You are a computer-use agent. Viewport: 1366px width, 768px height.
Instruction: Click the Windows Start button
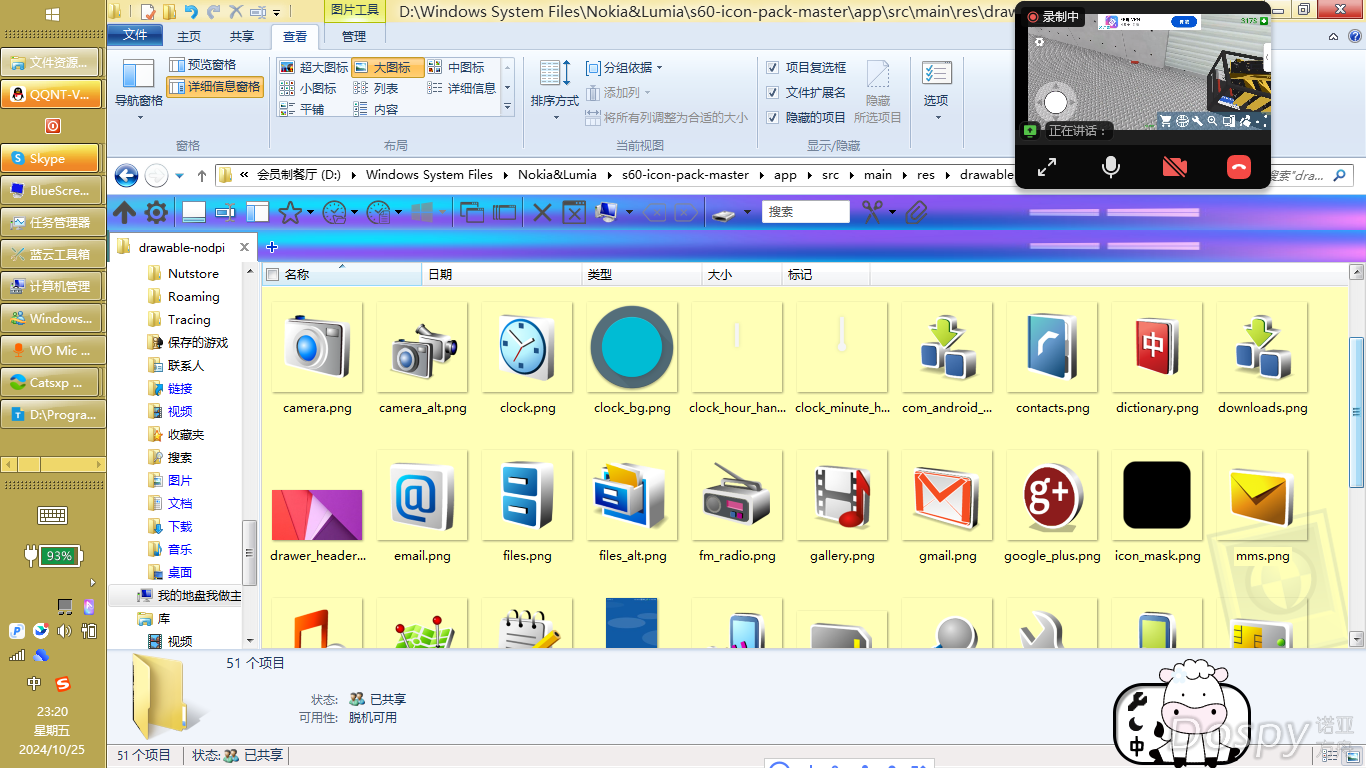coord(52,14)
